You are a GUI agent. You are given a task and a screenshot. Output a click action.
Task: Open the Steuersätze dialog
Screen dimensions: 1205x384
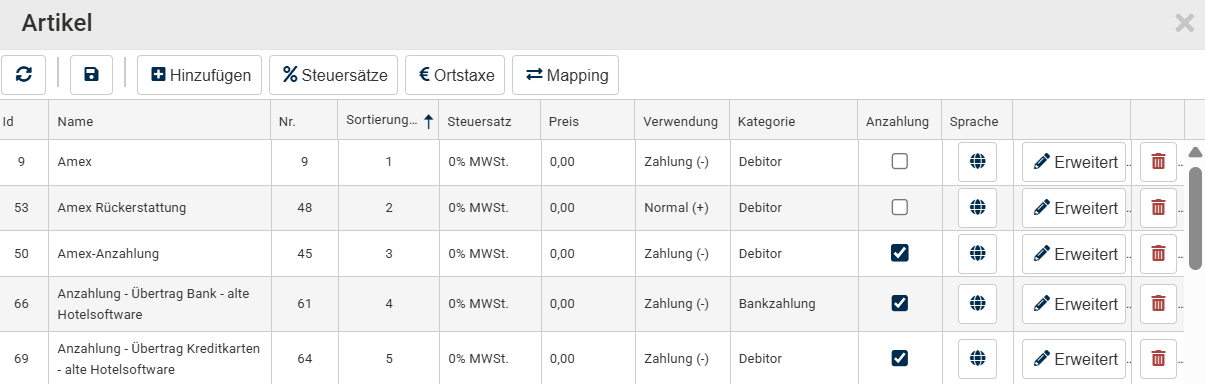pyautogui.click(x=334, y=75)
